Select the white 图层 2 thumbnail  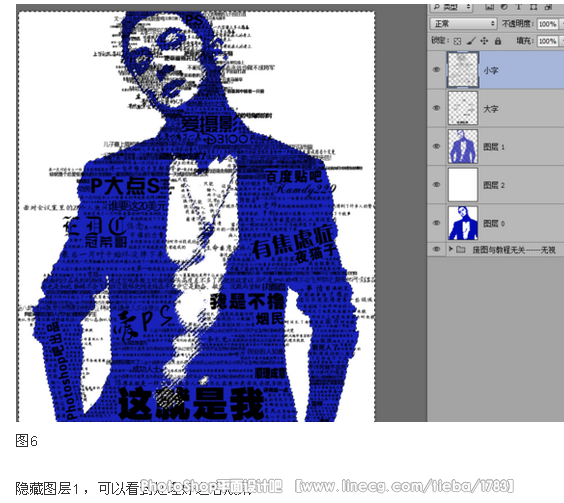pyautogui.click(x=463, y=185)
